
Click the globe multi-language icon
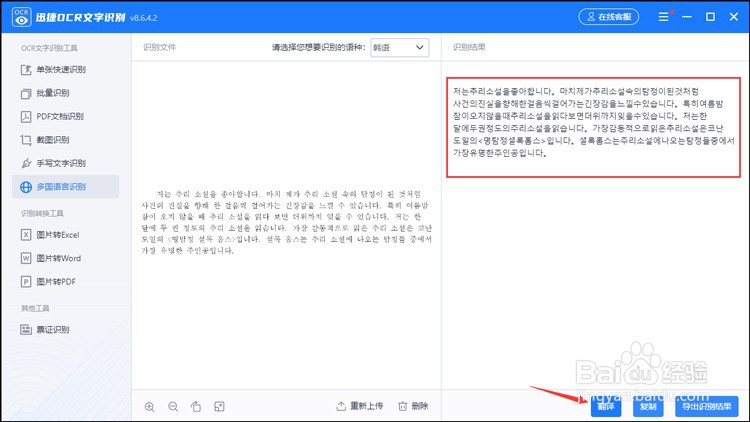pos(26,187)
